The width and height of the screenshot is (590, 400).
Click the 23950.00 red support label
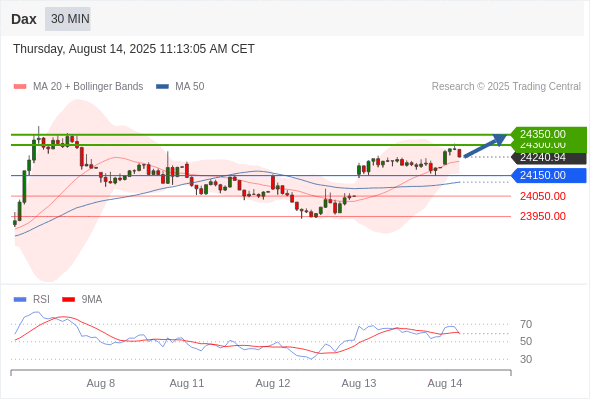(x=543, y=216)
